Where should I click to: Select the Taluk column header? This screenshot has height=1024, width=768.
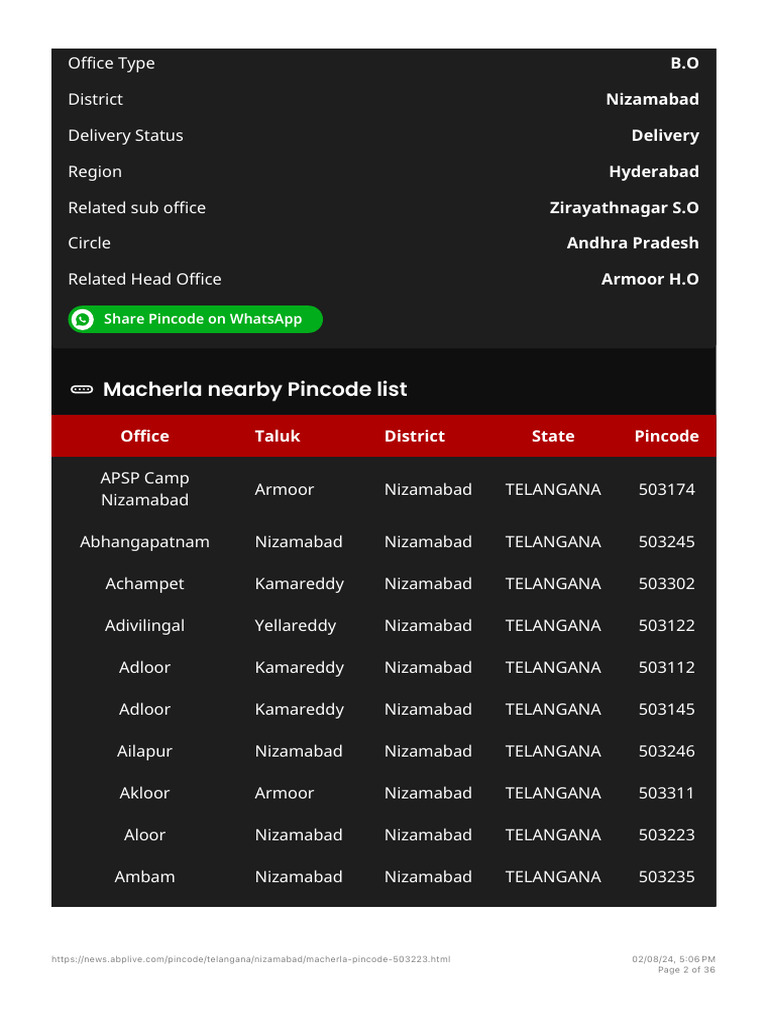point(277,436)
